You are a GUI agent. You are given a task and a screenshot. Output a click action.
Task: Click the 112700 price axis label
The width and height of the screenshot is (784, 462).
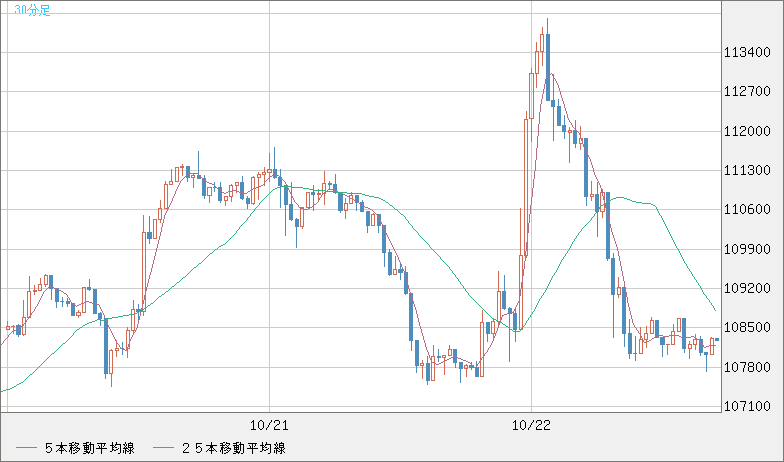(x=747, y=92)
